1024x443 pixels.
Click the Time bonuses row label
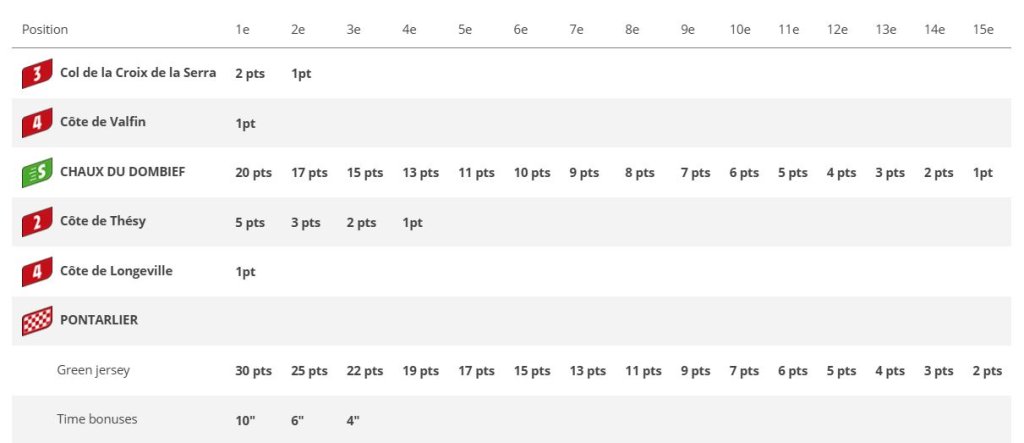pyautogui.click(x=97, y=420)
